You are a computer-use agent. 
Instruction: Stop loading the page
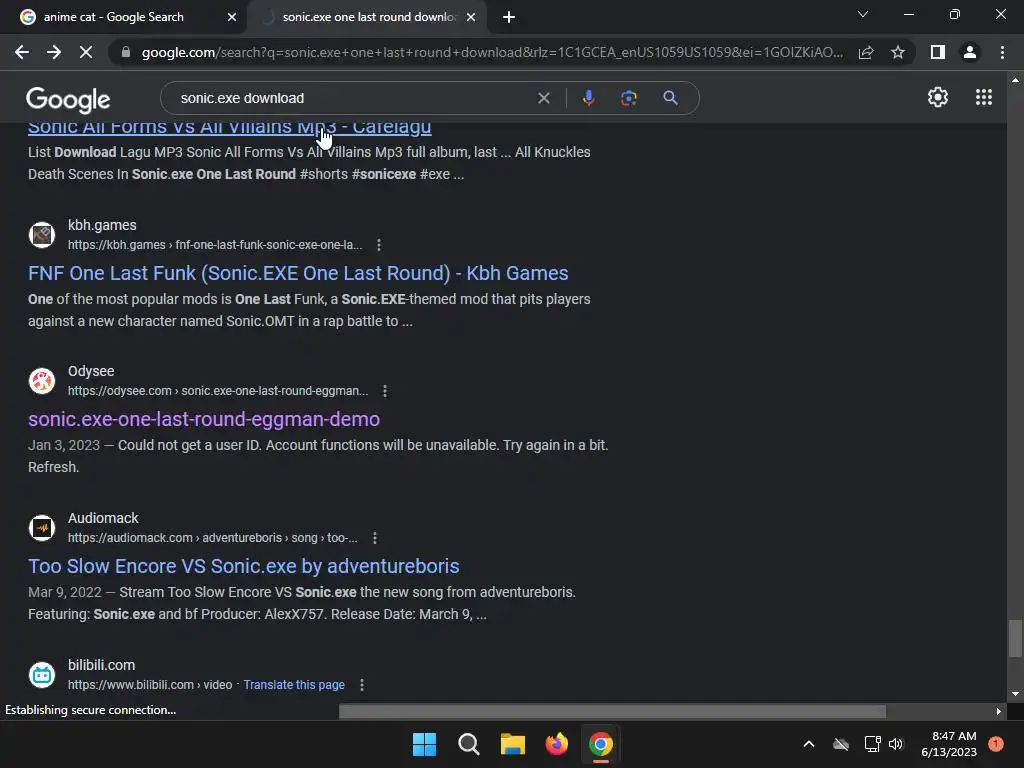click(x=86, y=52)
